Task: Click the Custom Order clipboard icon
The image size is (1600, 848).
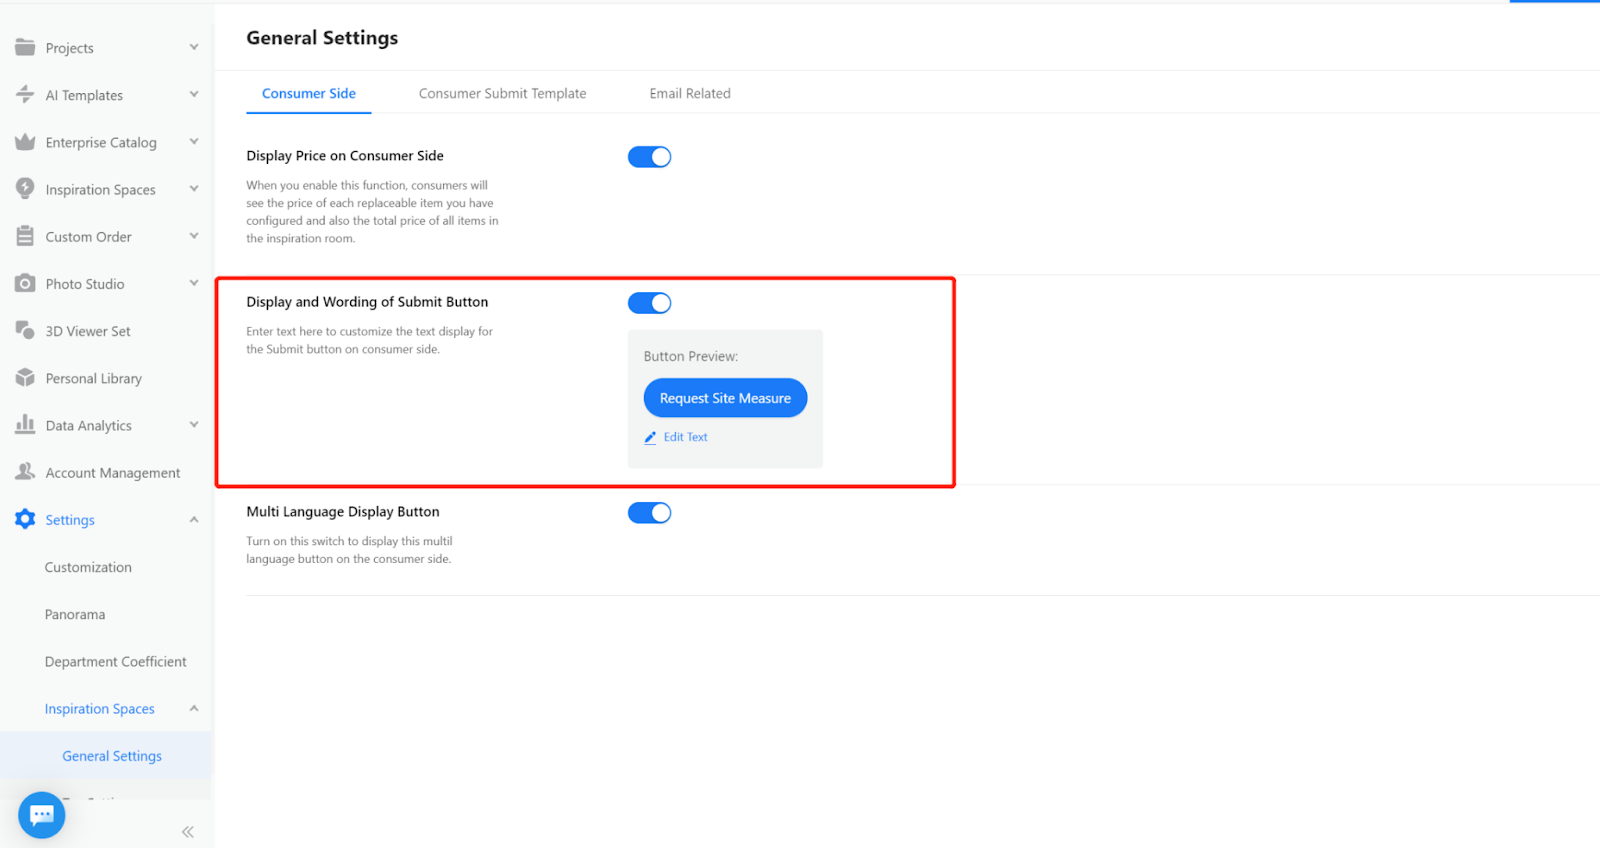Action: coord(25,236)
